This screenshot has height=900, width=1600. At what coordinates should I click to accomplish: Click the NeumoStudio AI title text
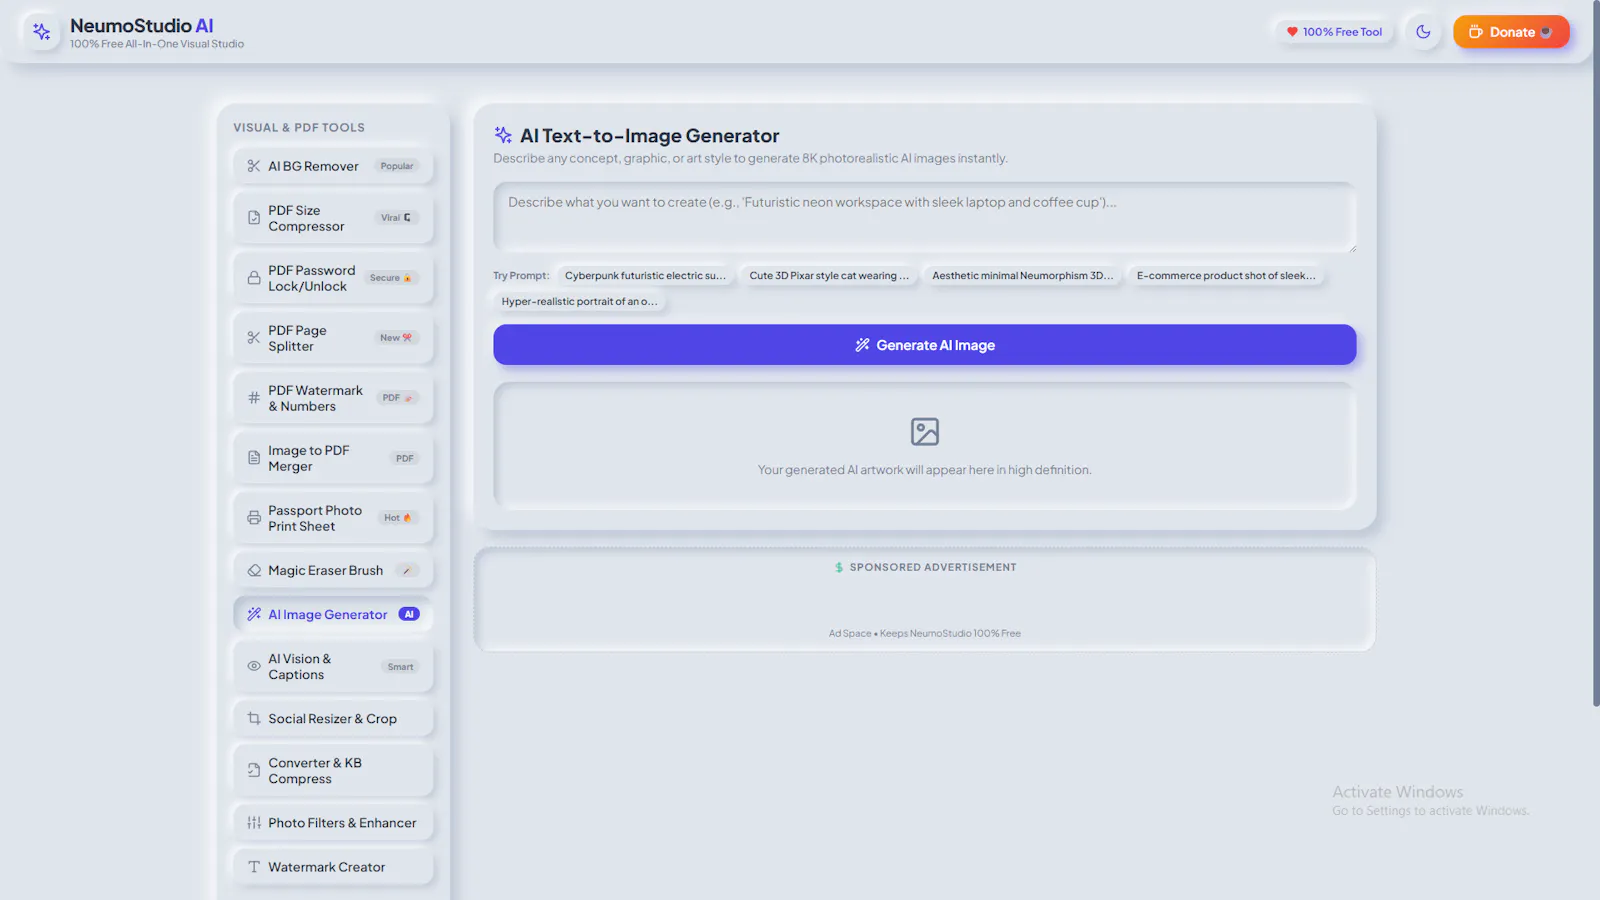click(x=142, y=26)
